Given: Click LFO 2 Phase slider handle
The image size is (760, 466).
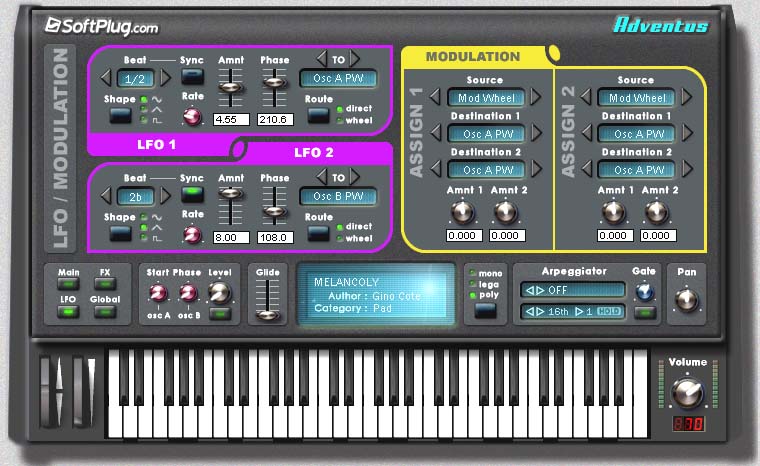Looking at the screenshot, I should pos(274,211).
